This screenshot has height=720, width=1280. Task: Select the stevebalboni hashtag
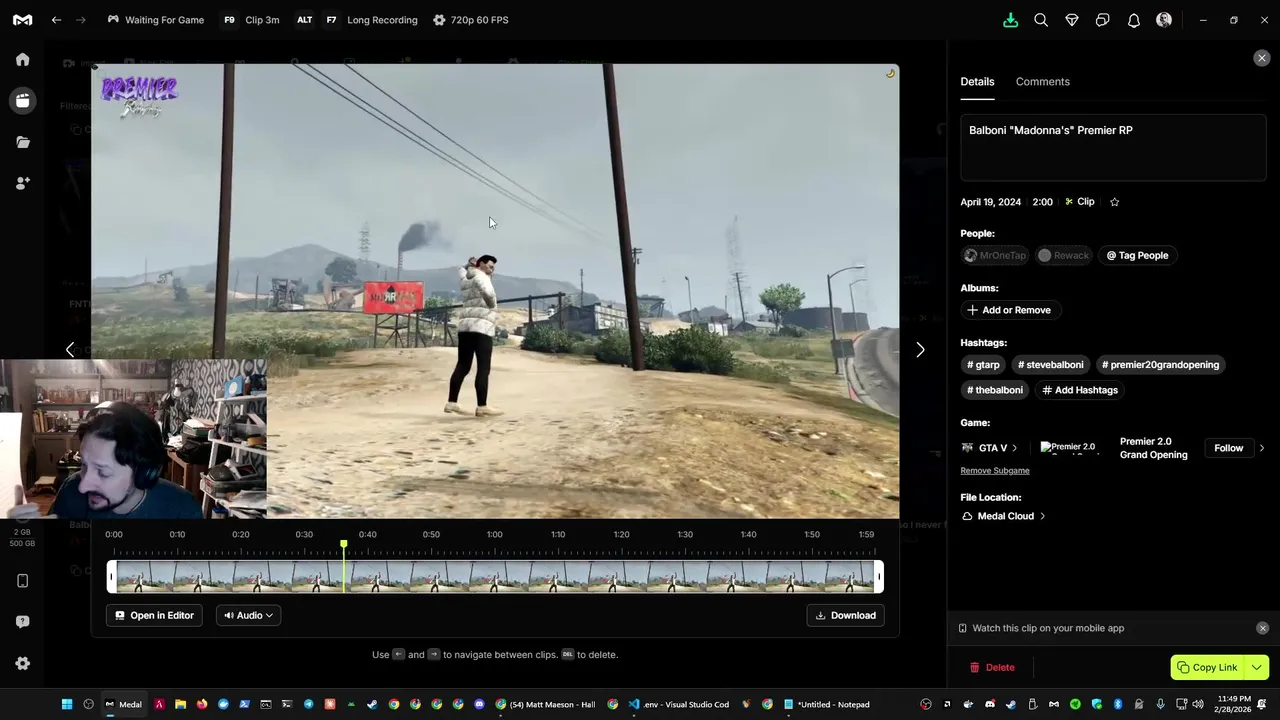tap(1050, 365)
